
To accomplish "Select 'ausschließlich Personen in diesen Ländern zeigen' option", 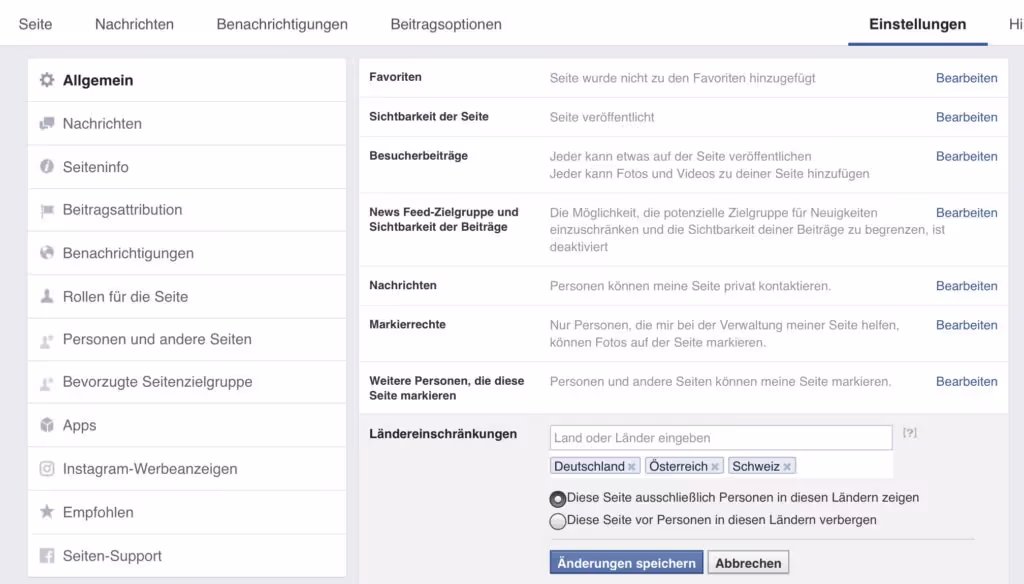I will 557,498.
